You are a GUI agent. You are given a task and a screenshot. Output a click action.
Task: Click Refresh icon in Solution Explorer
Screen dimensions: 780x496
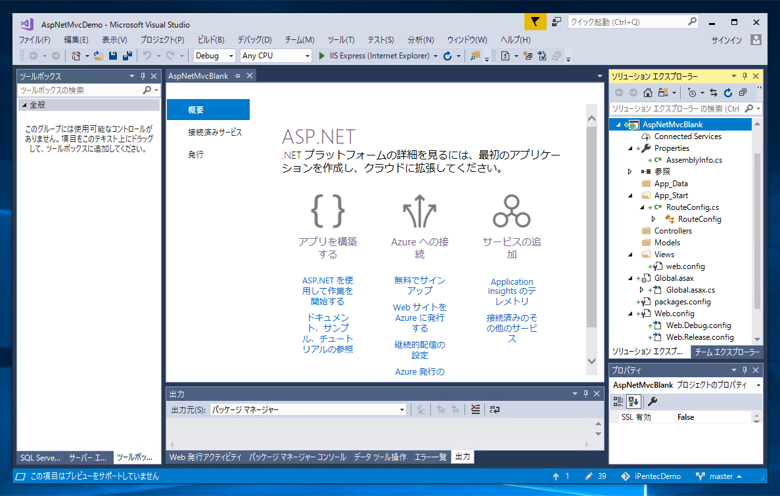(728, 93)
